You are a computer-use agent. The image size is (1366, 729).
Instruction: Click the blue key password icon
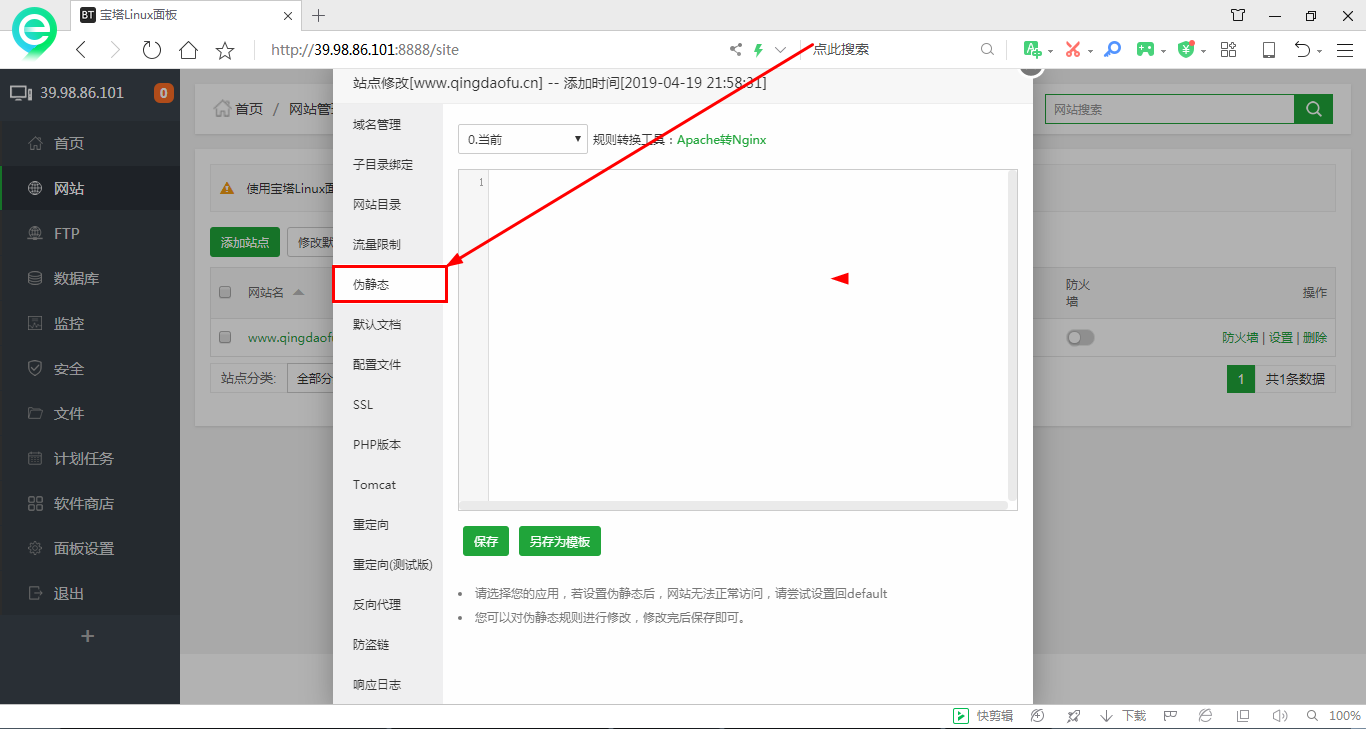1113,49
